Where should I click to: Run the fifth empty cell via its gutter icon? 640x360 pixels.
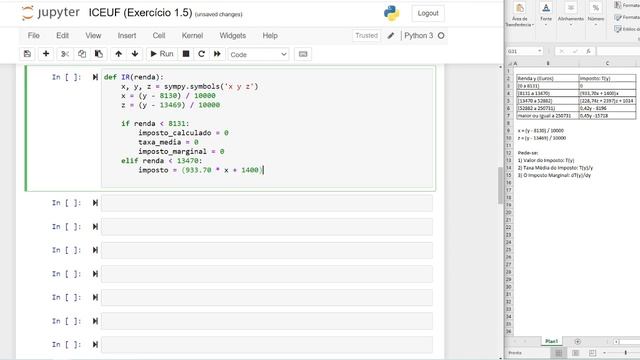[x=95, y=298]
